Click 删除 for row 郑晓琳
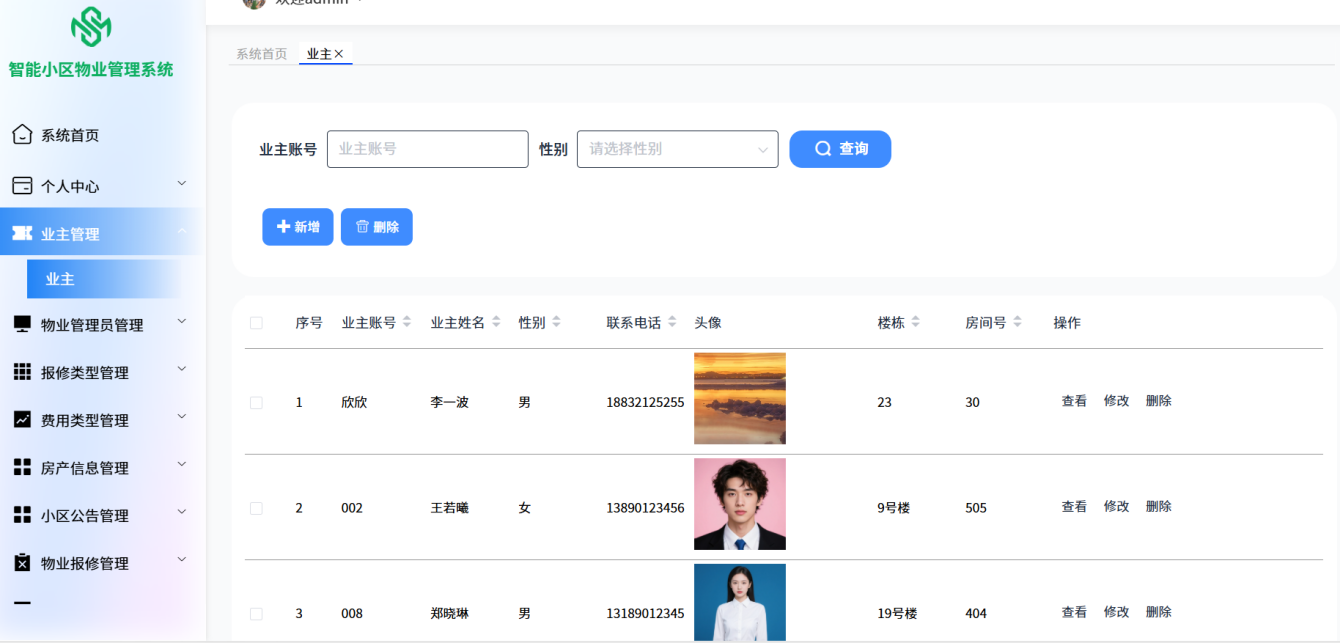This screenshot has height=643, width=1340. (x=1159, y=612)
